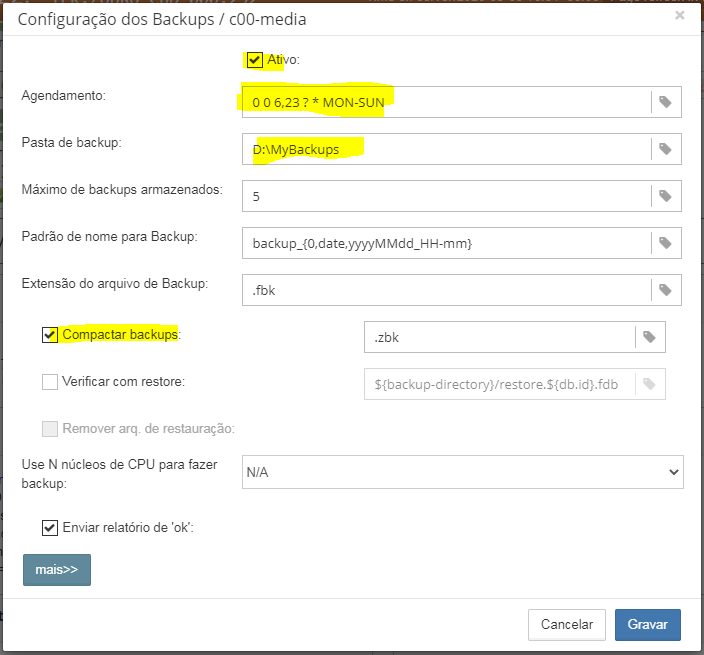The image size is (704, 655).
Task: Close the backup configuration dialog
Action: [x=680, y=16]
